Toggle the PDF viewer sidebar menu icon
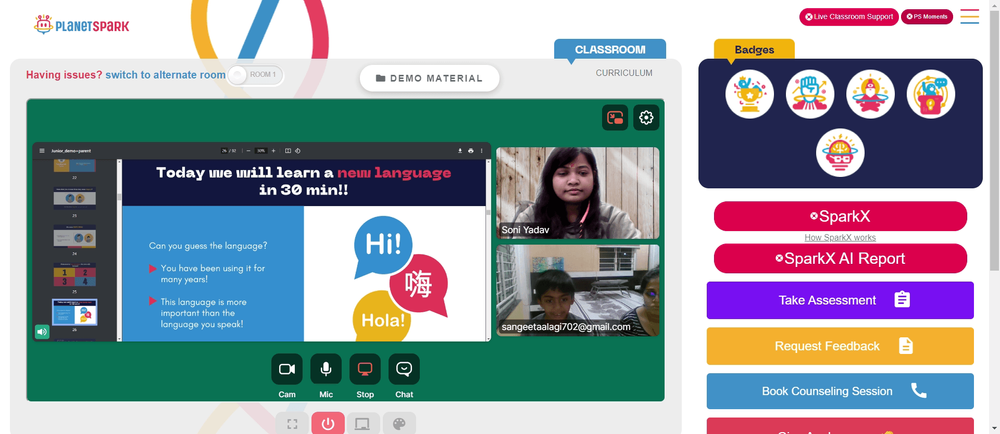Image resolution: width=1000 pixels, height=434 pixels. tap(42, 150)
